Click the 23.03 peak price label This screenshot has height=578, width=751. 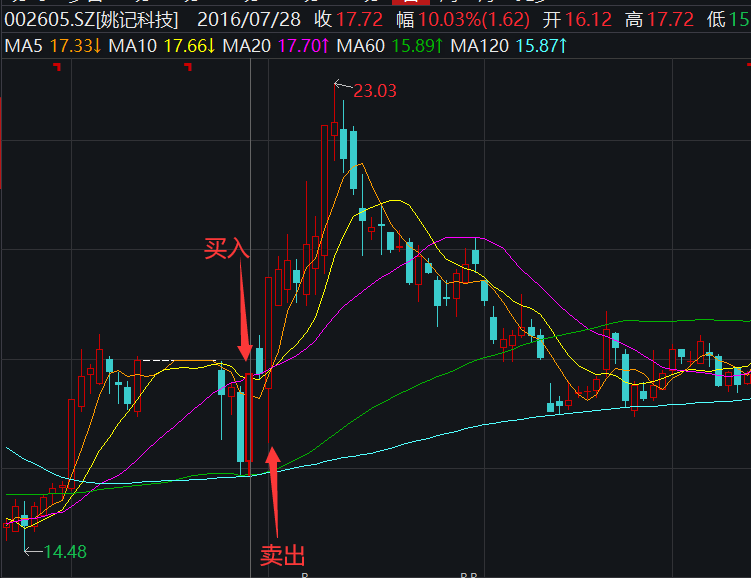coord(375,91)
